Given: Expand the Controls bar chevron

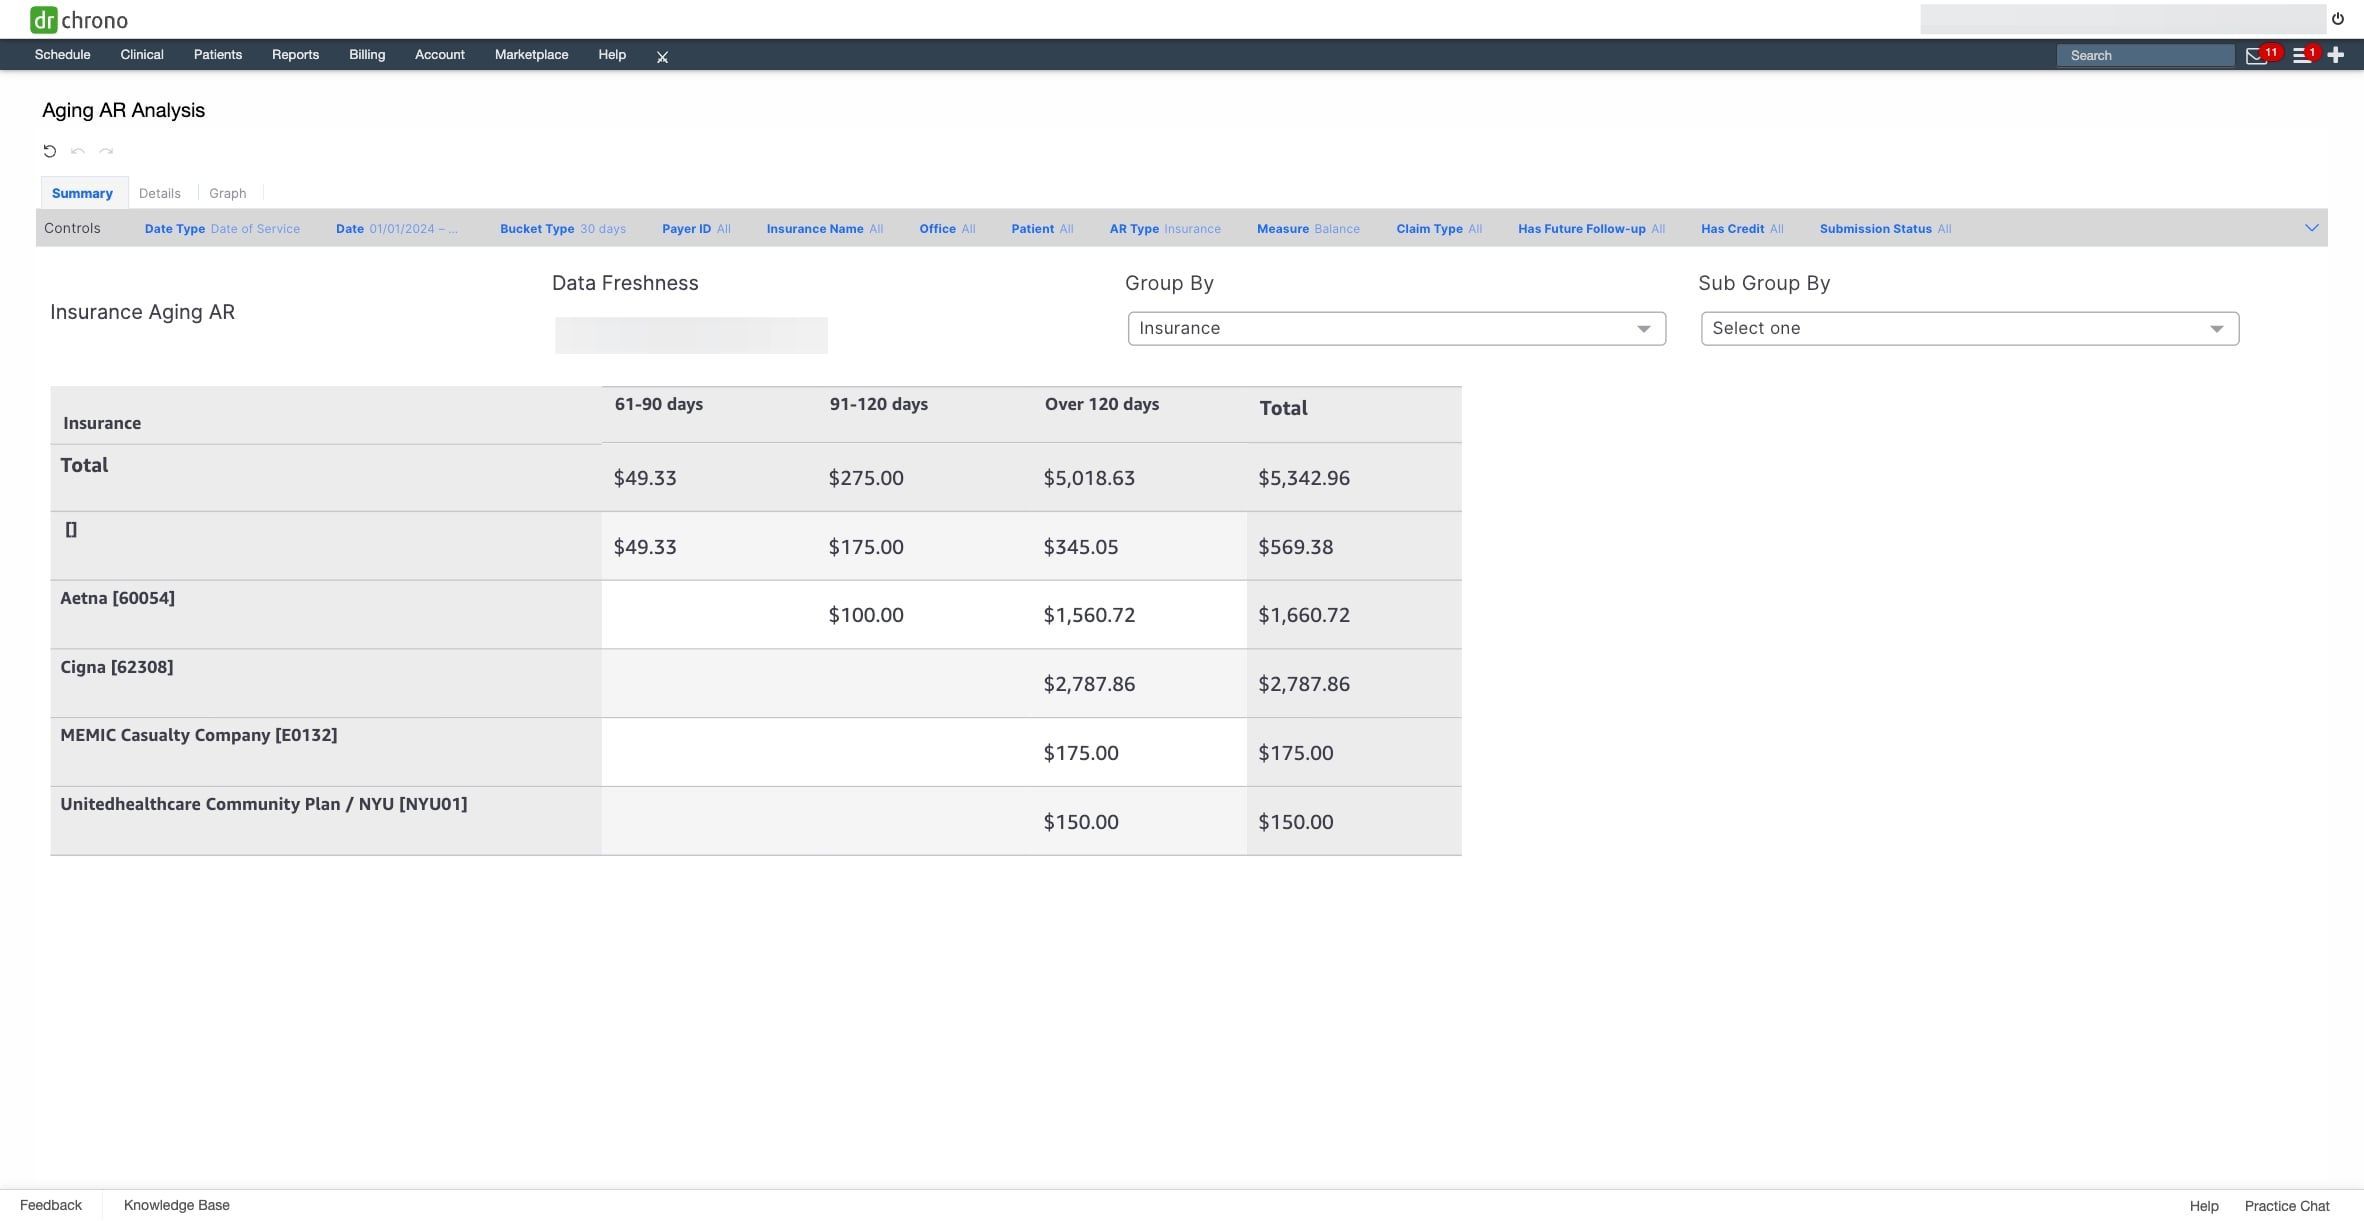Looking at the screenshot, I should click(2311, 228).
